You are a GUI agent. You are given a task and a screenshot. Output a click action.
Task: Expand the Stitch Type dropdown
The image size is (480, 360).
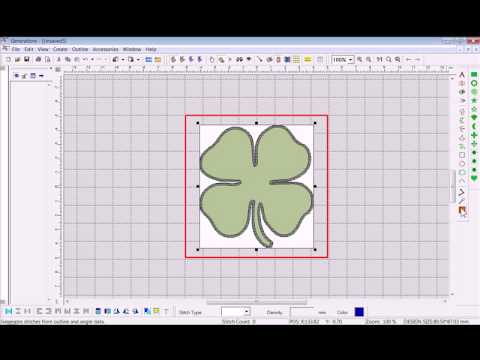tap(246, 312)
